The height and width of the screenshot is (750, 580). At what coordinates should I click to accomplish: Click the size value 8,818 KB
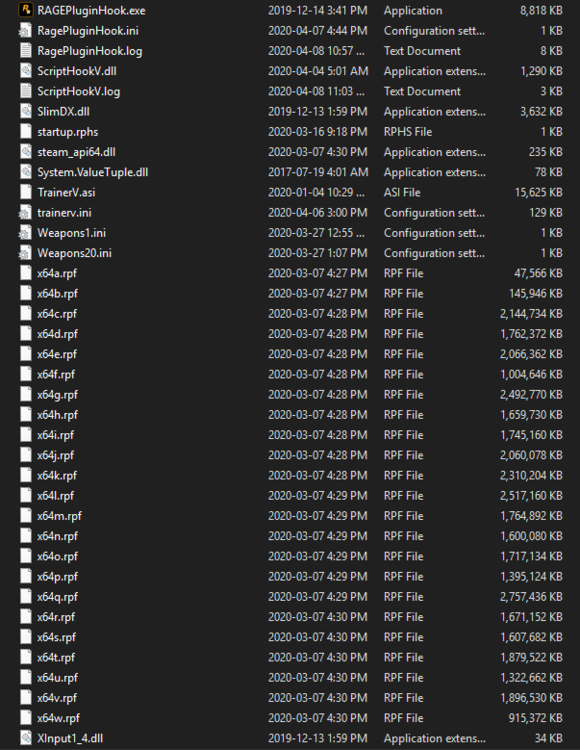pyautogui.click(x=541, y=11)
